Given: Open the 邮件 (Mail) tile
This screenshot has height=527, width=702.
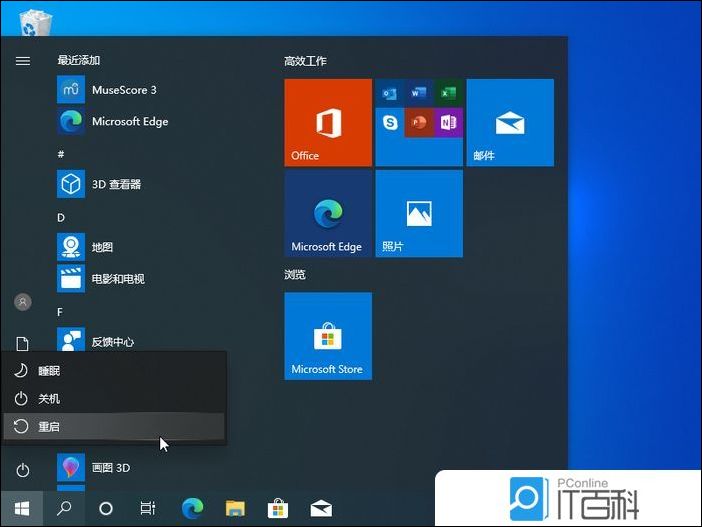Looking at the screenshot, I should click(510, 122).
